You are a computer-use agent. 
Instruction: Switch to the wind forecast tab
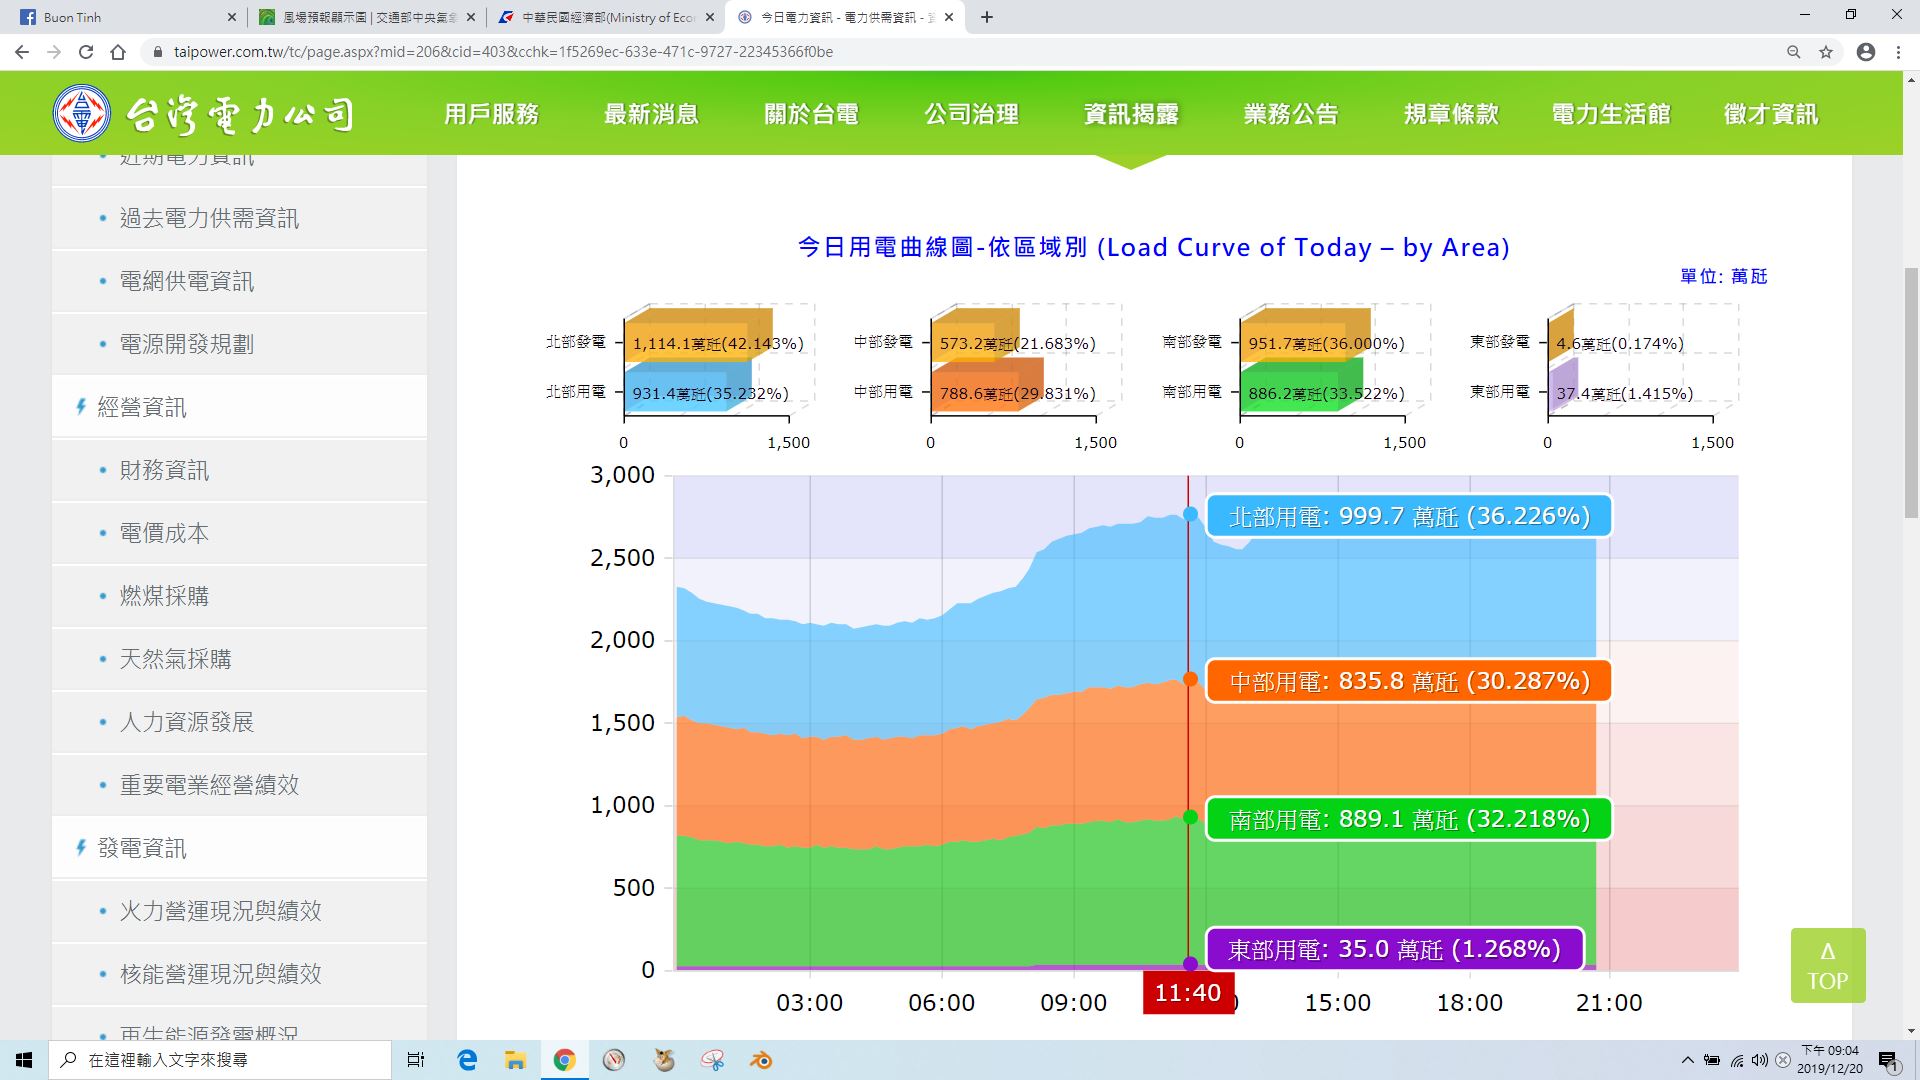[365, 17]
